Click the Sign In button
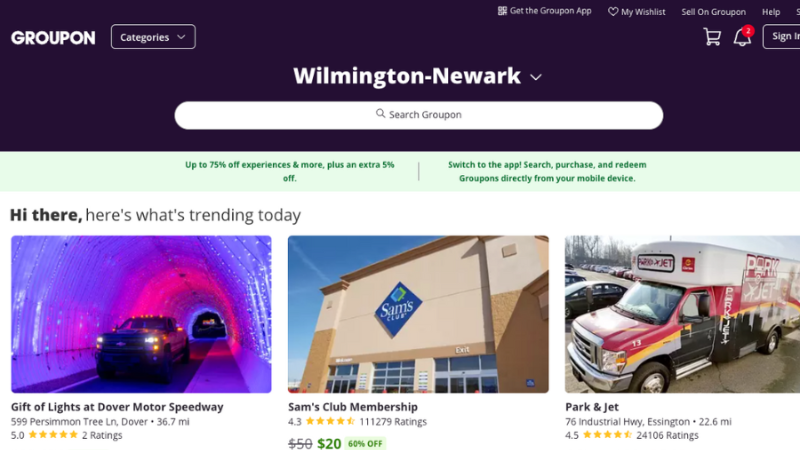Image resolution: width=800 pixels, height=450 pixels. coord(781,37)
